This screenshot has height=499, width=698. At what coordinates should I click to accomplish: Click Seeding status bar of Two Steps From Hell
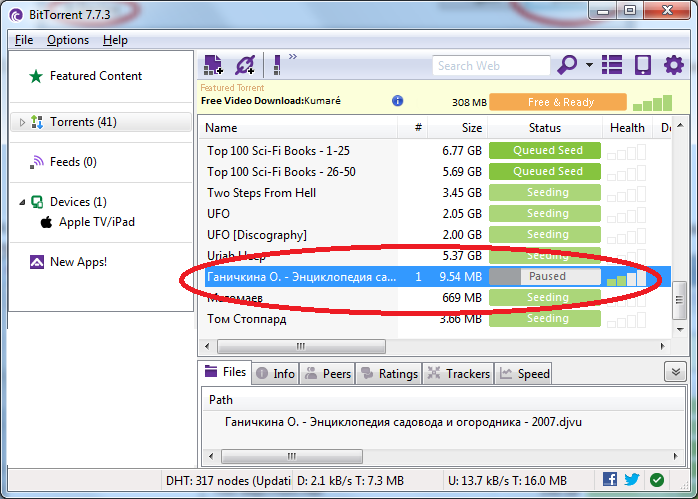[x=545, y=192]
